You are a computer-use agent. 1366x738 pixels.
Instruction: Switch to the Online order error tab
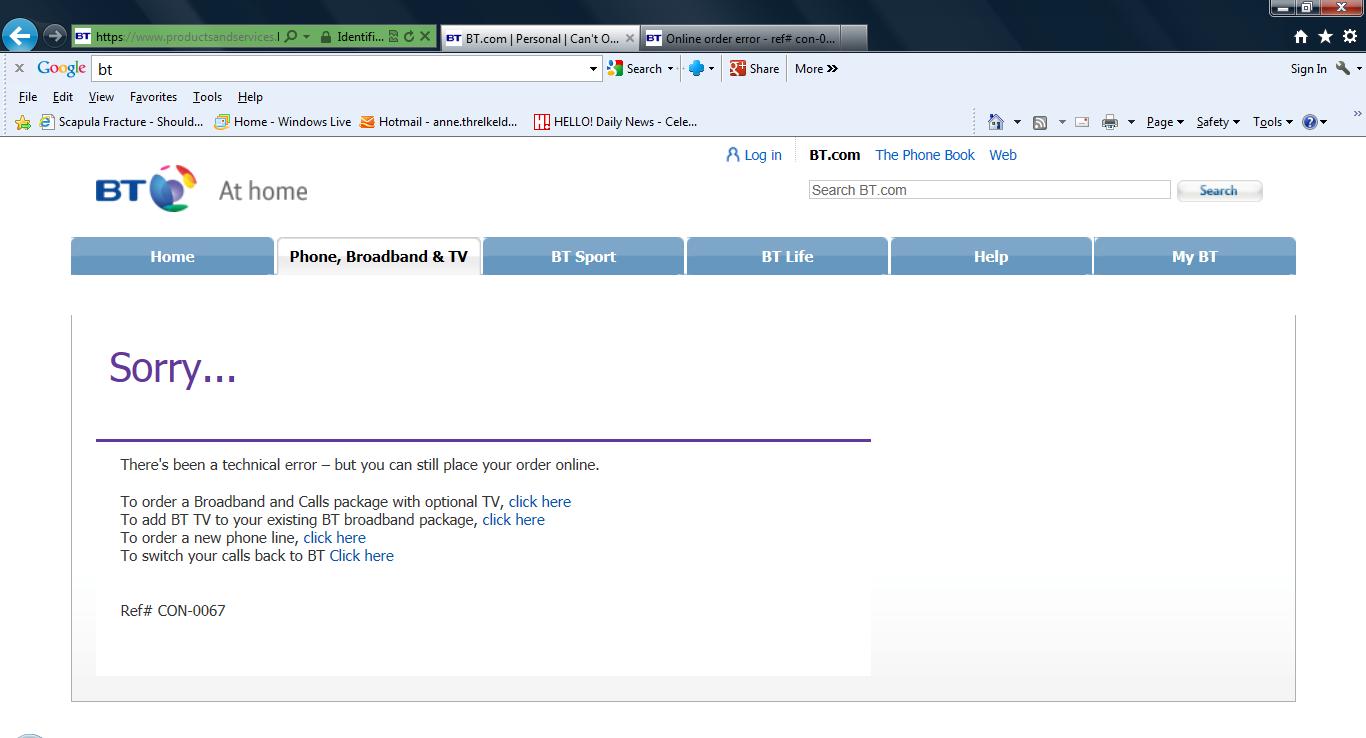click(740, 36)
